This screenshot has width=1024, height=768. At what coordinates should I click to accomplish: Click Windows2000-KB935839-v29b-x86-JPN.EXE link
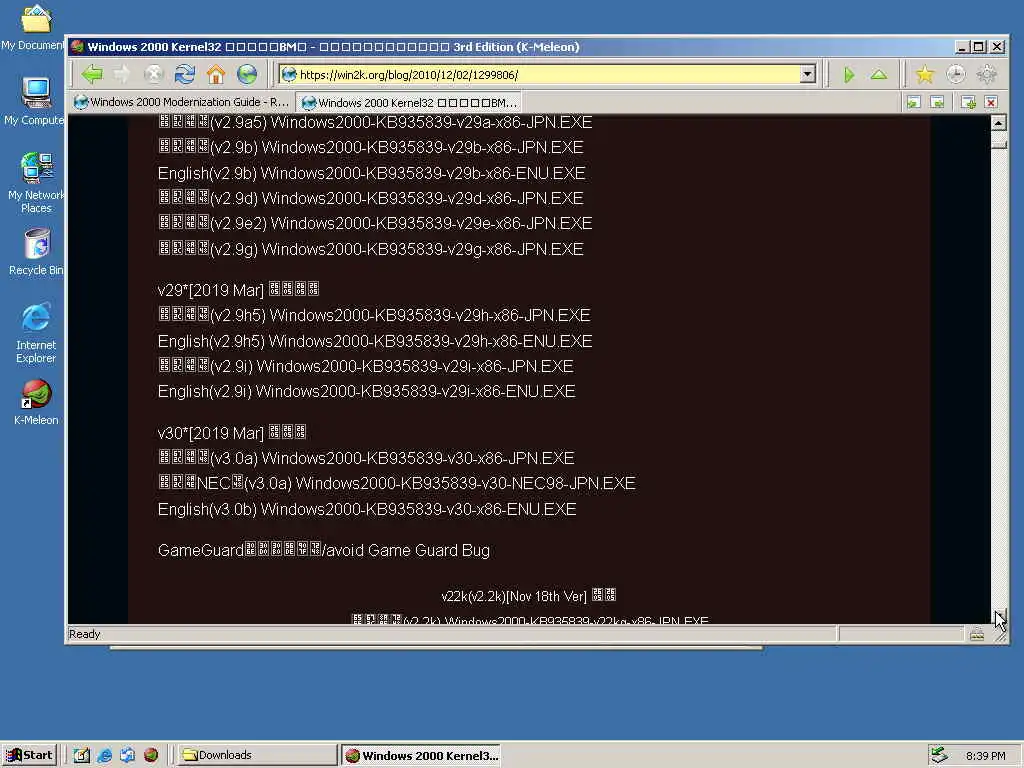coord(423,147)
